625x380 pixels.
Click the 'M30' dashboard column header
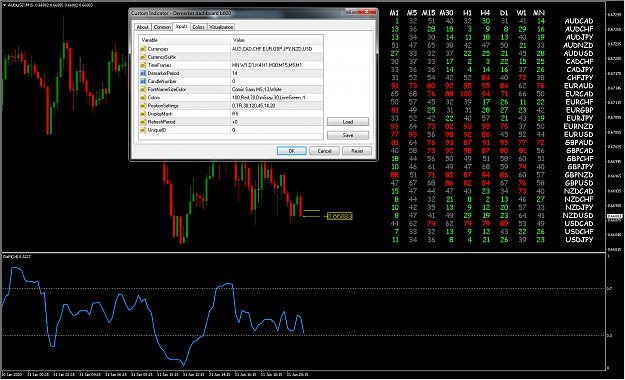[446, 13]
